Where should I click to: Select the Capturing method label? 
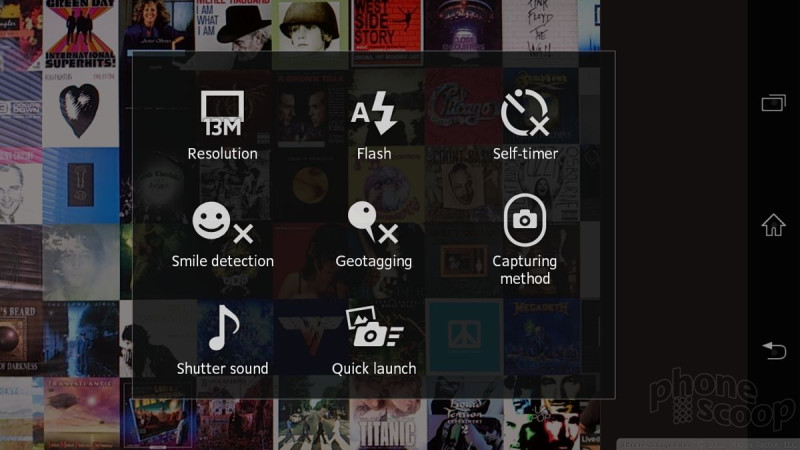pos(524,270)
